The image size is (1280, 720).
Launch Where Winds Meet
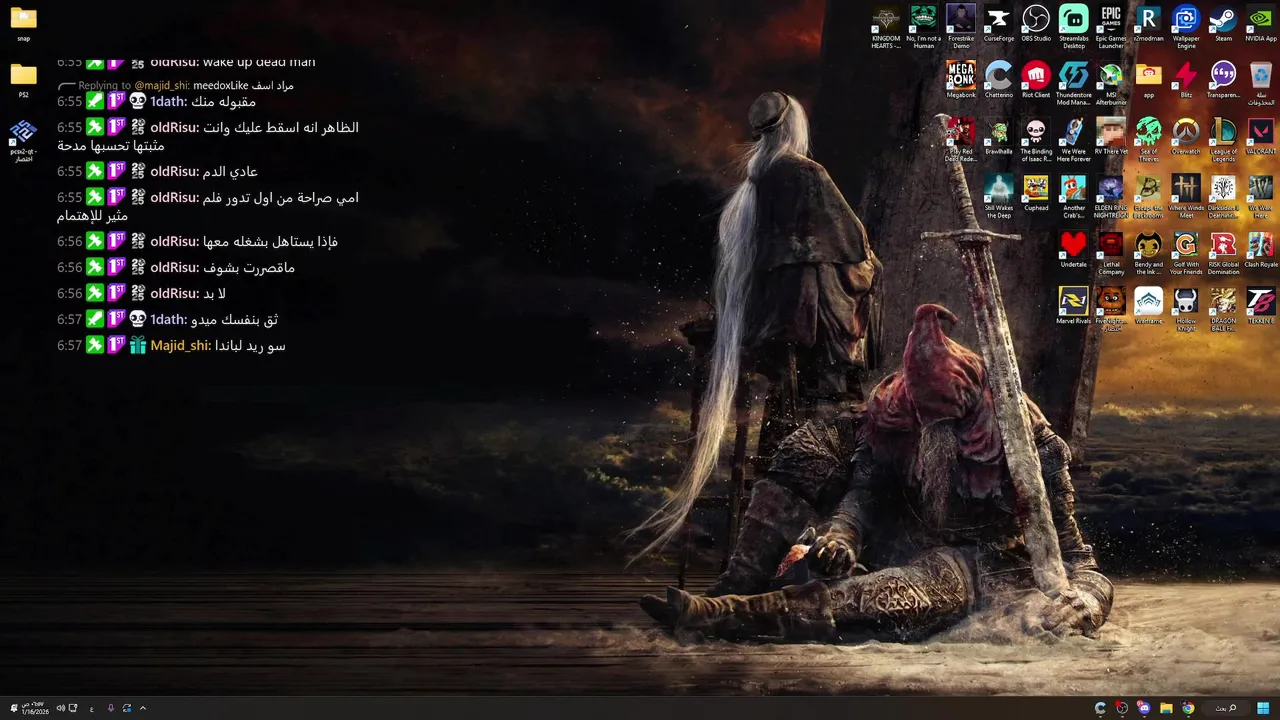[1186, 195]
